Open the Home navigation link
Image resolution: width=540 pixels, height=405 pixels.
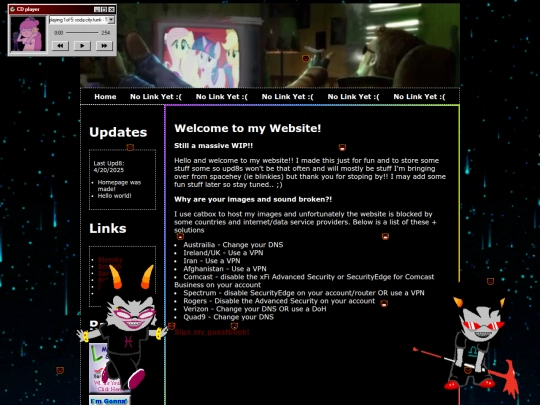(x=105, y=97)
